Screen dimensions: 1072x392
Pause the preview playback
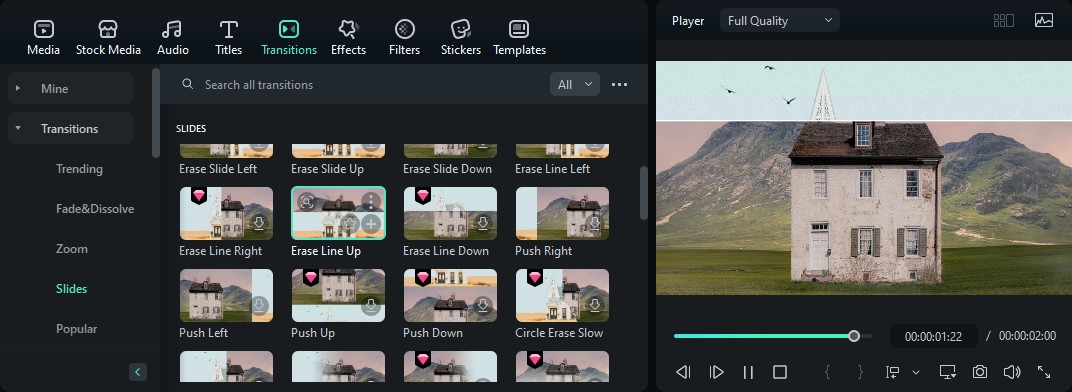click(x=748, y=372)
